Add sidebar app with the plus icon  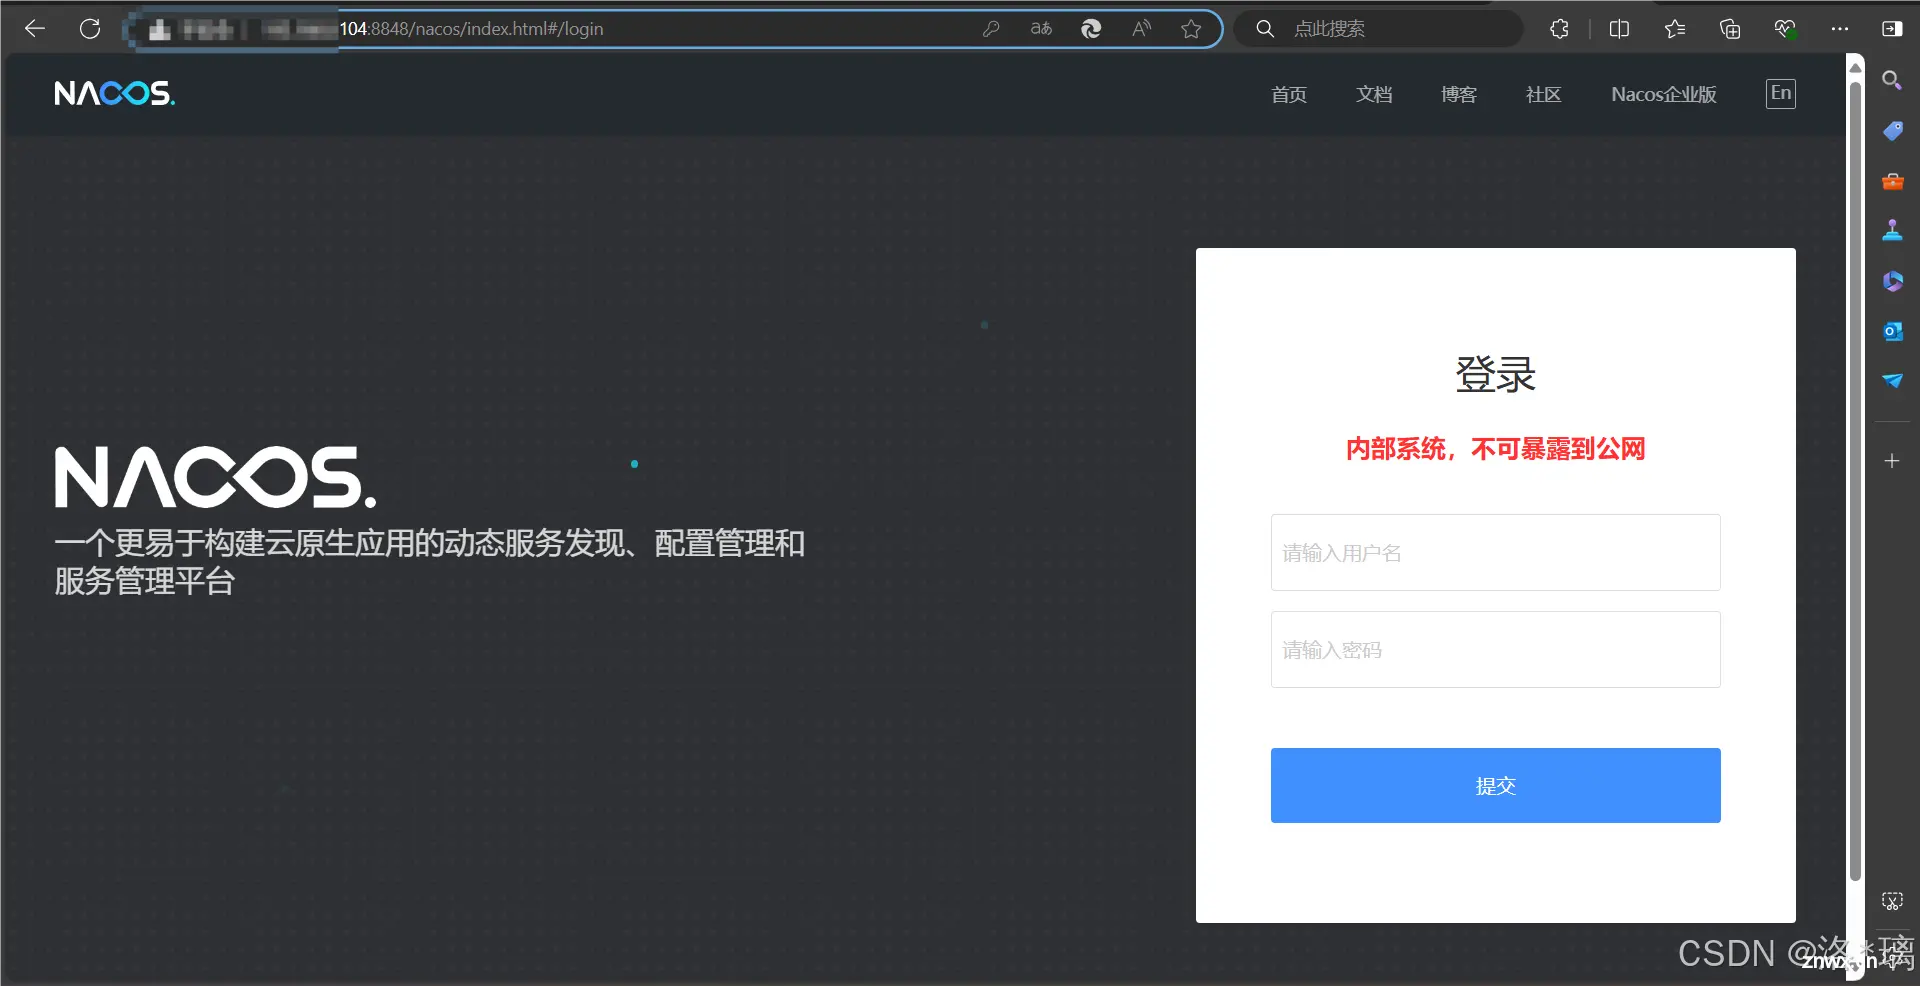tap(1892, 461)
